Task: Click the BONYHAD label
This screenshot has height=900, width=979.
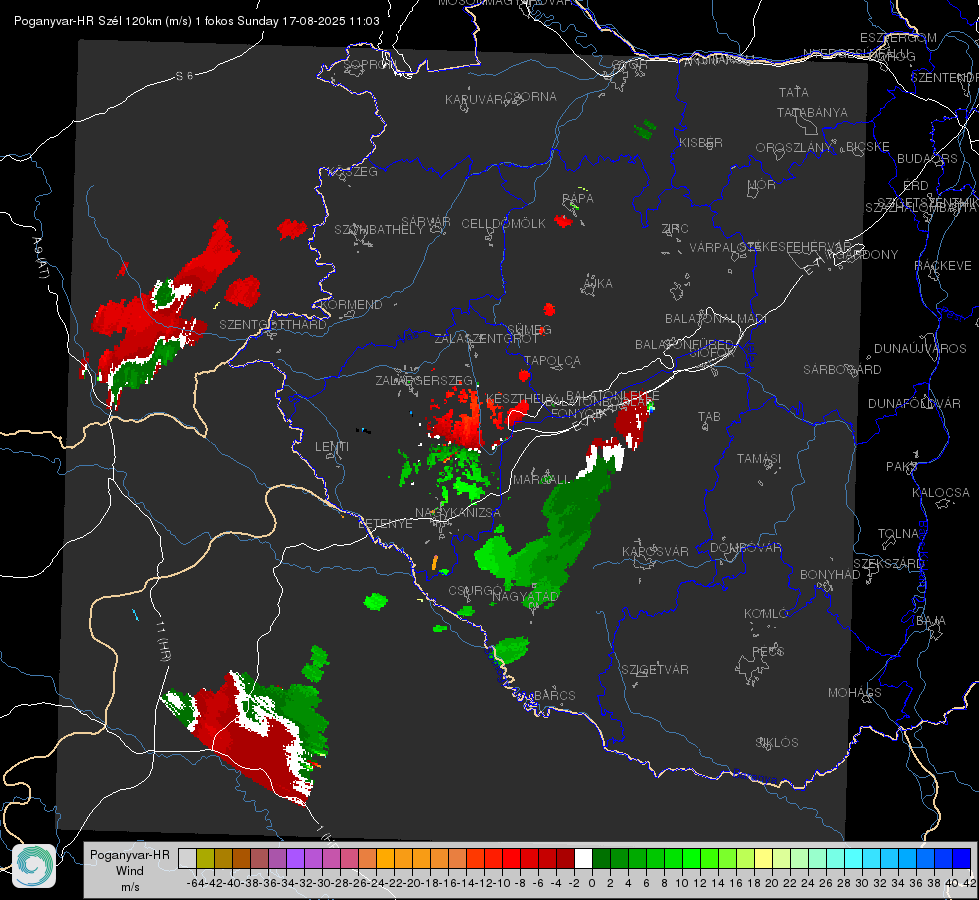Action: pyautogui.click(x=830, y=575)
